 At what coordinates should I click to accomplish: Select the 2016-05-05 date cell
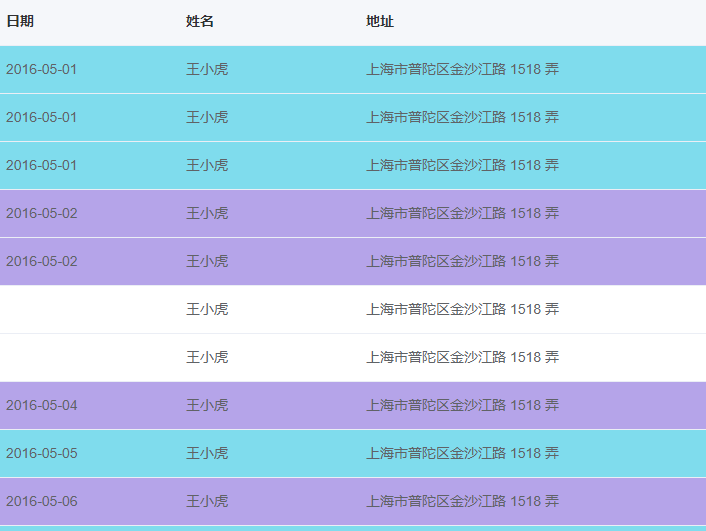[41, 453]
